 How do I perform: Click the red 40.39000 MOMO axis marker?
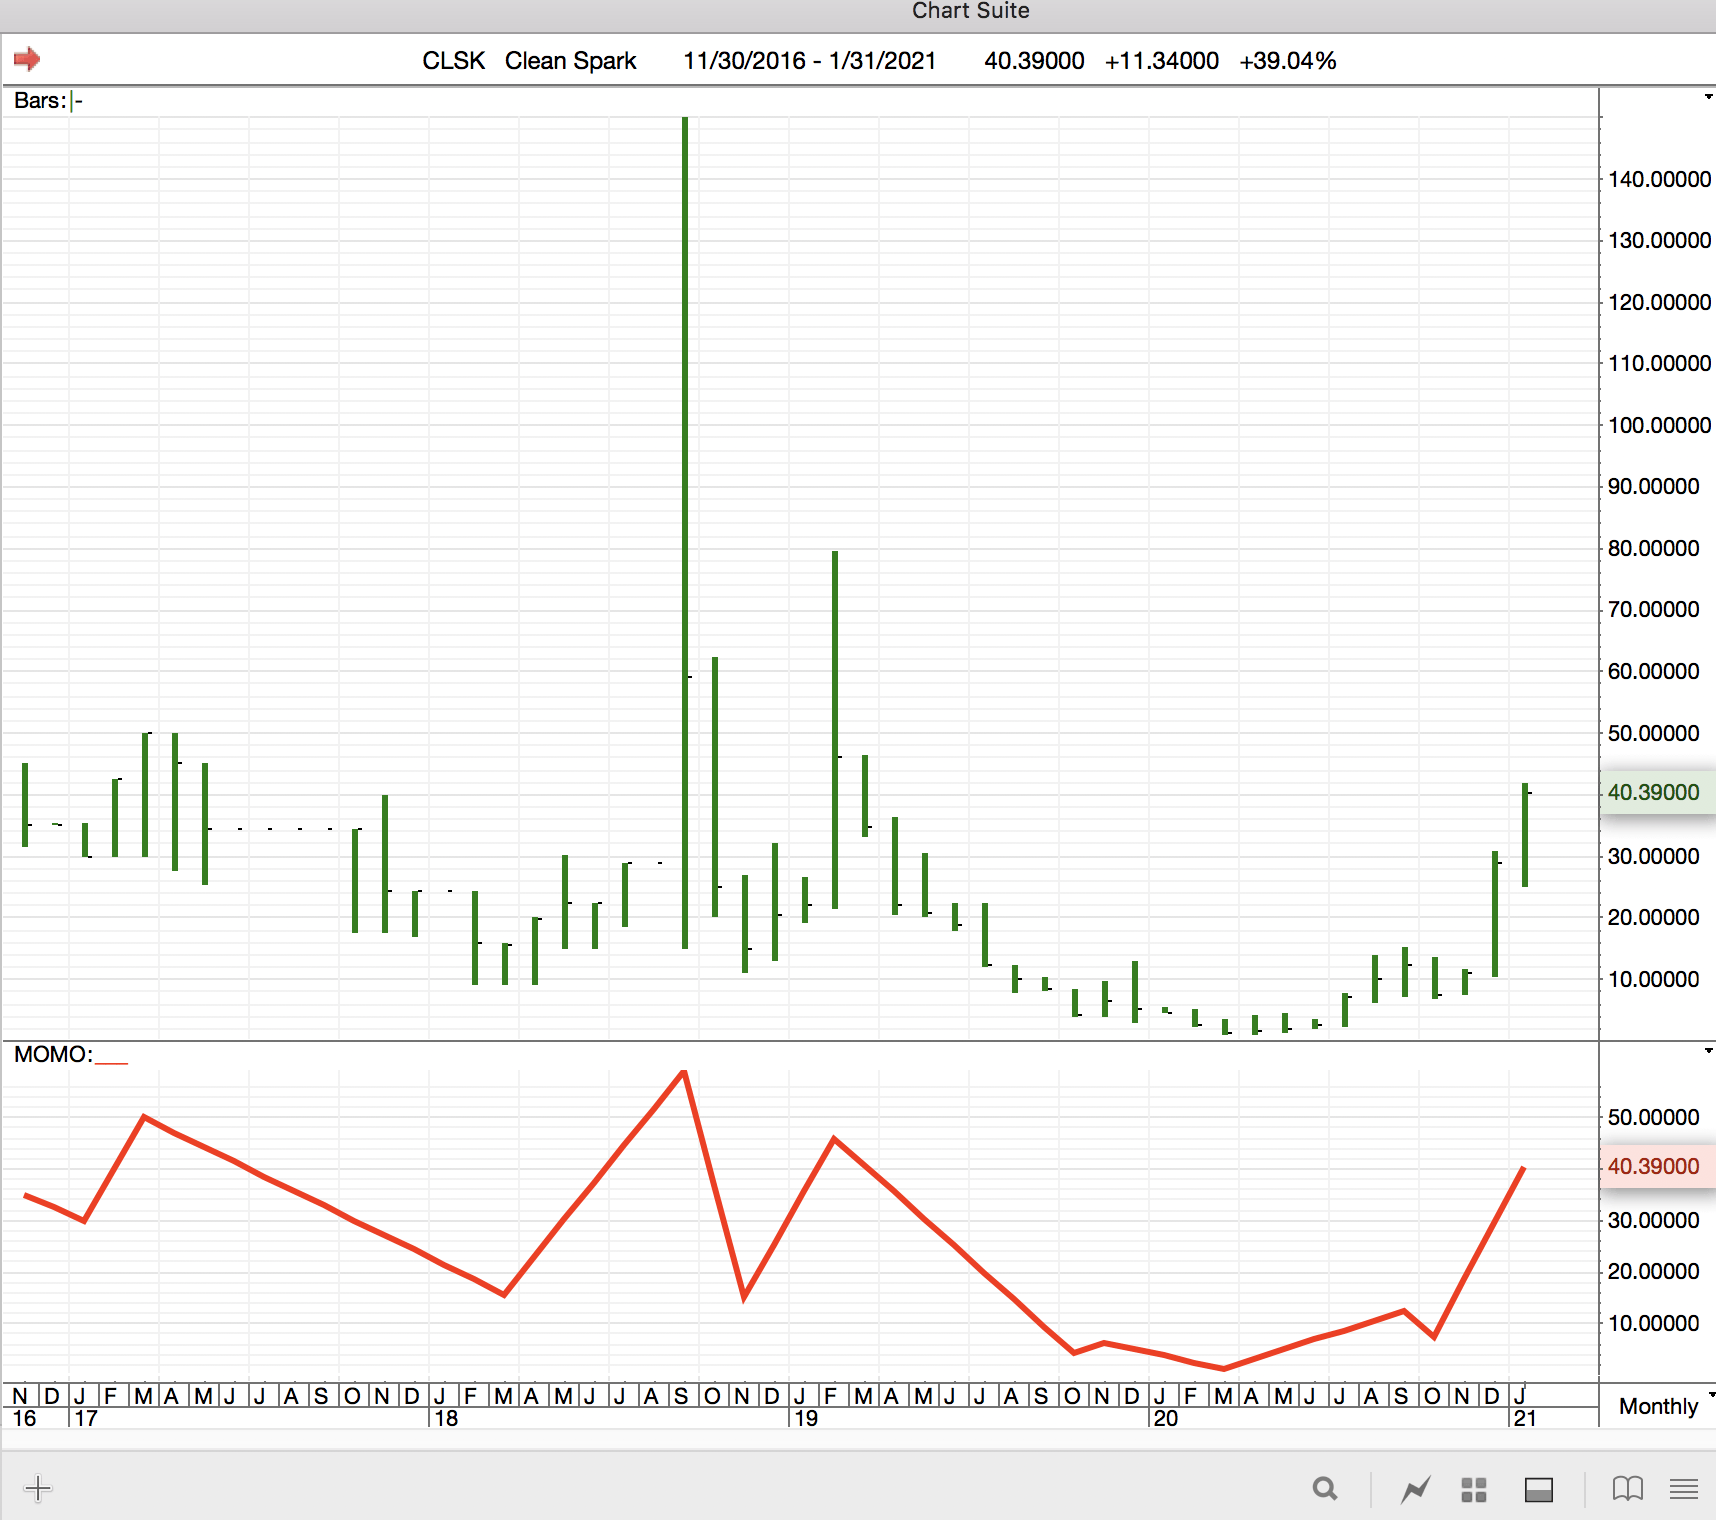pos(1658,1166)
